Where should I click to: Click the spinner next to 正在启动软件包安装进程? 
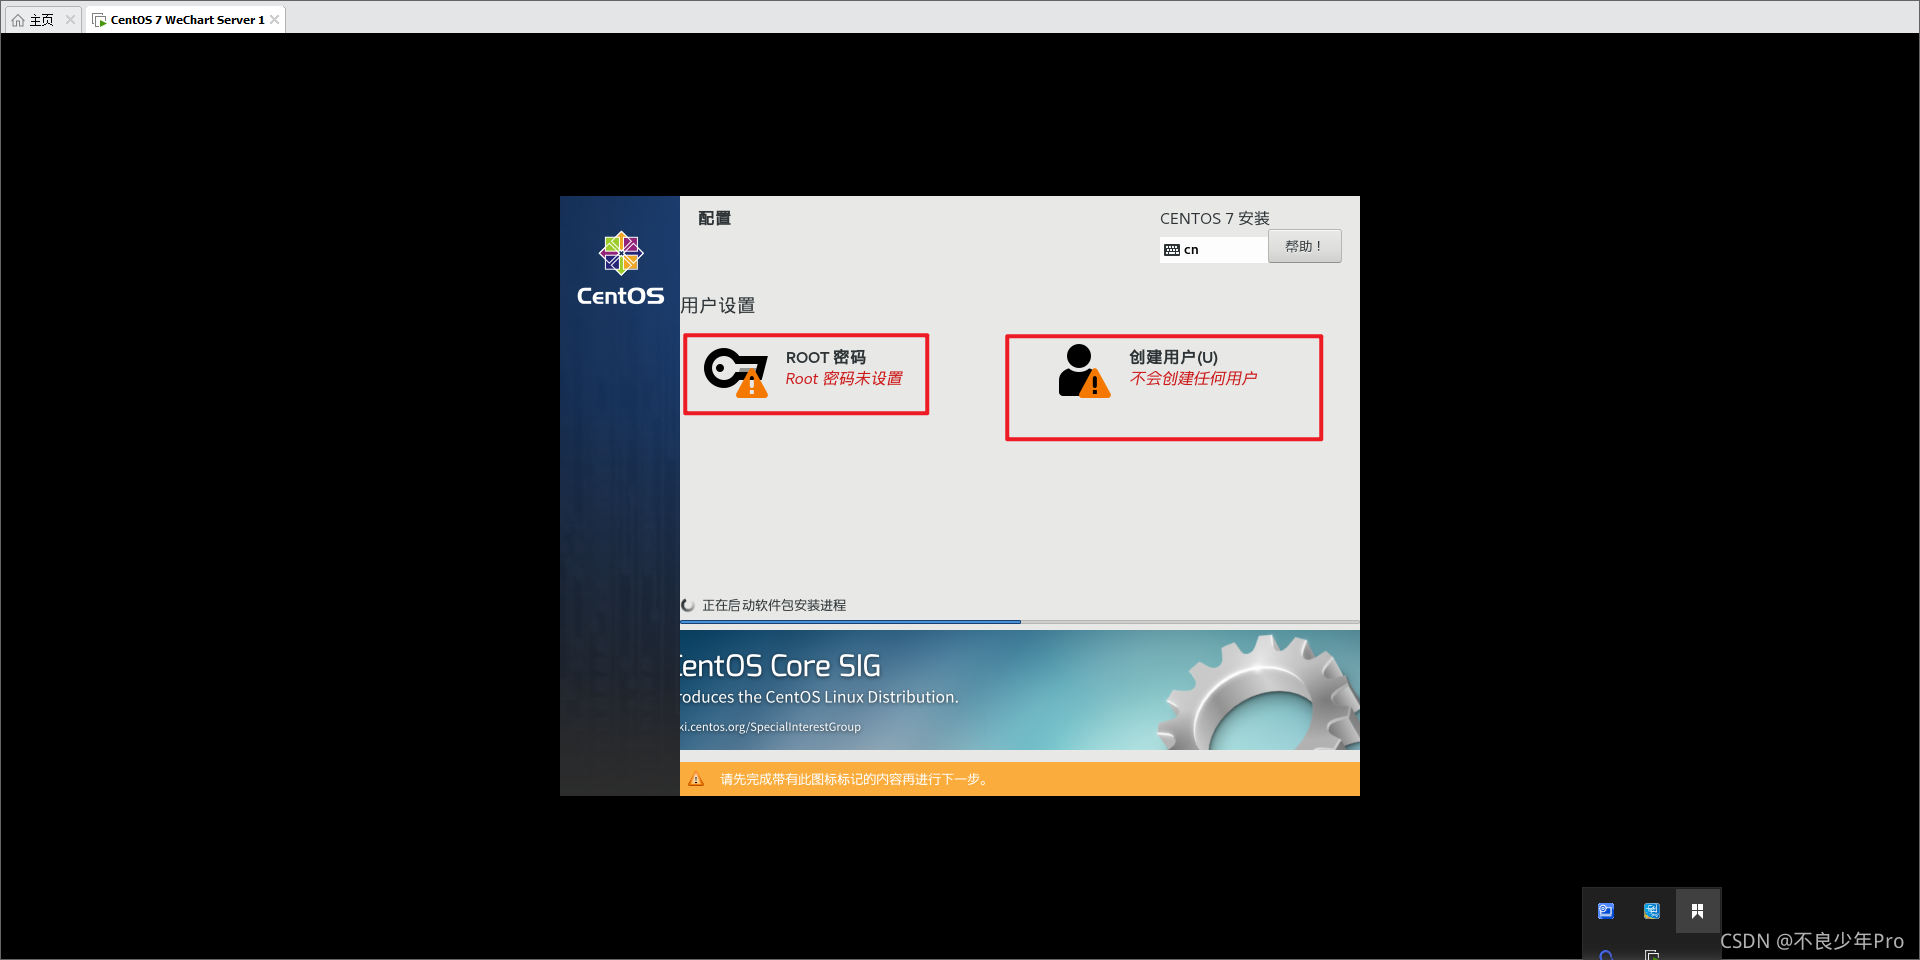[688, 605]
